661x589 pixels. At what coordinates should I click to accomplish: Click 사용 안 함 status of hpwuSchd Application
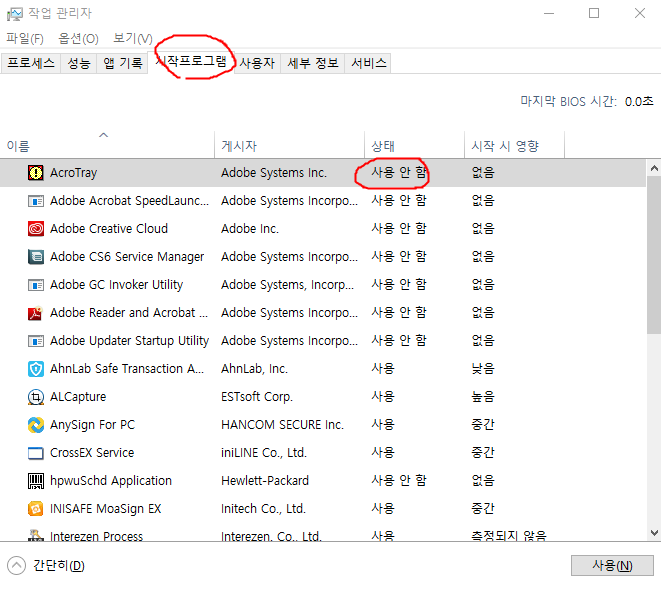point(399,481)
